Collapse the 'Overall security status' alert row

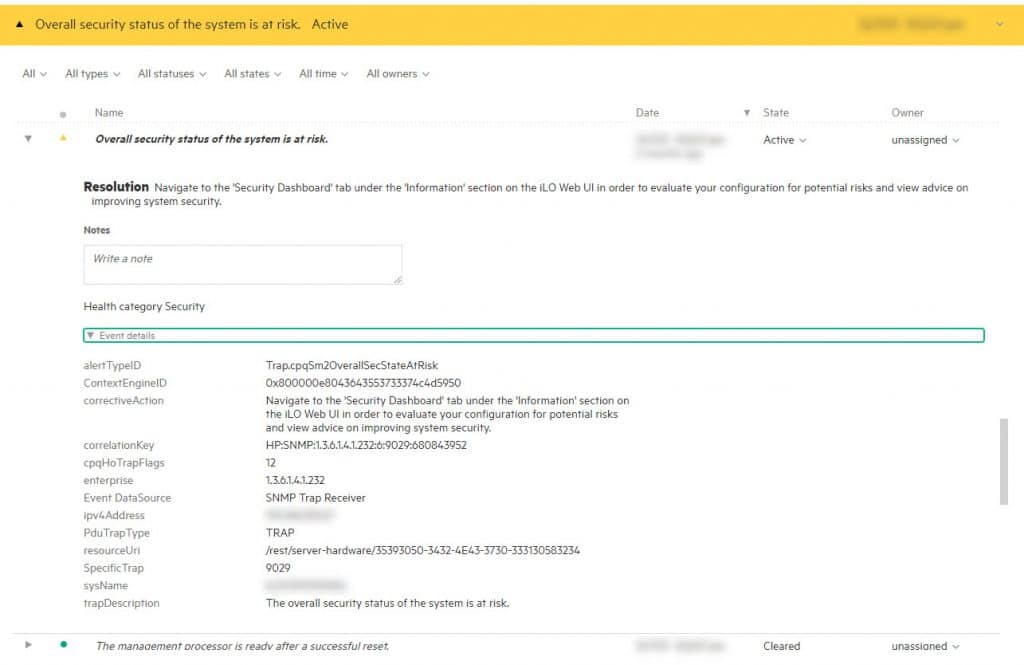(28, 138)
